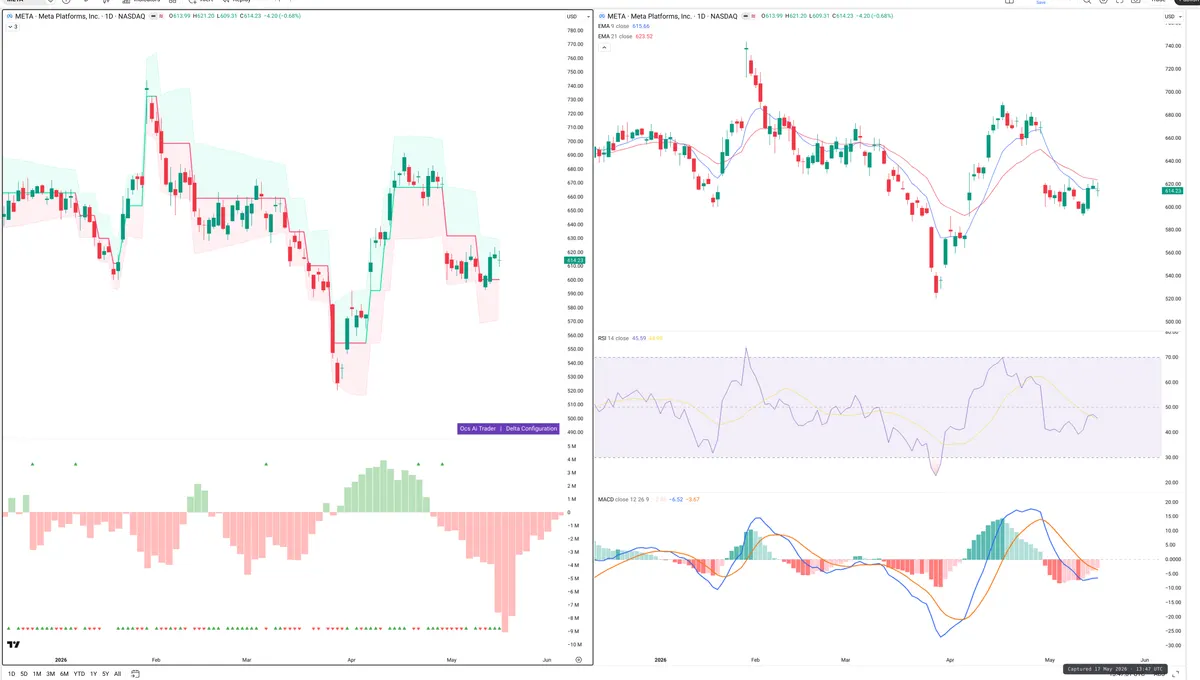
Task: Switch to the 3M time range
Action: (51, 674)
